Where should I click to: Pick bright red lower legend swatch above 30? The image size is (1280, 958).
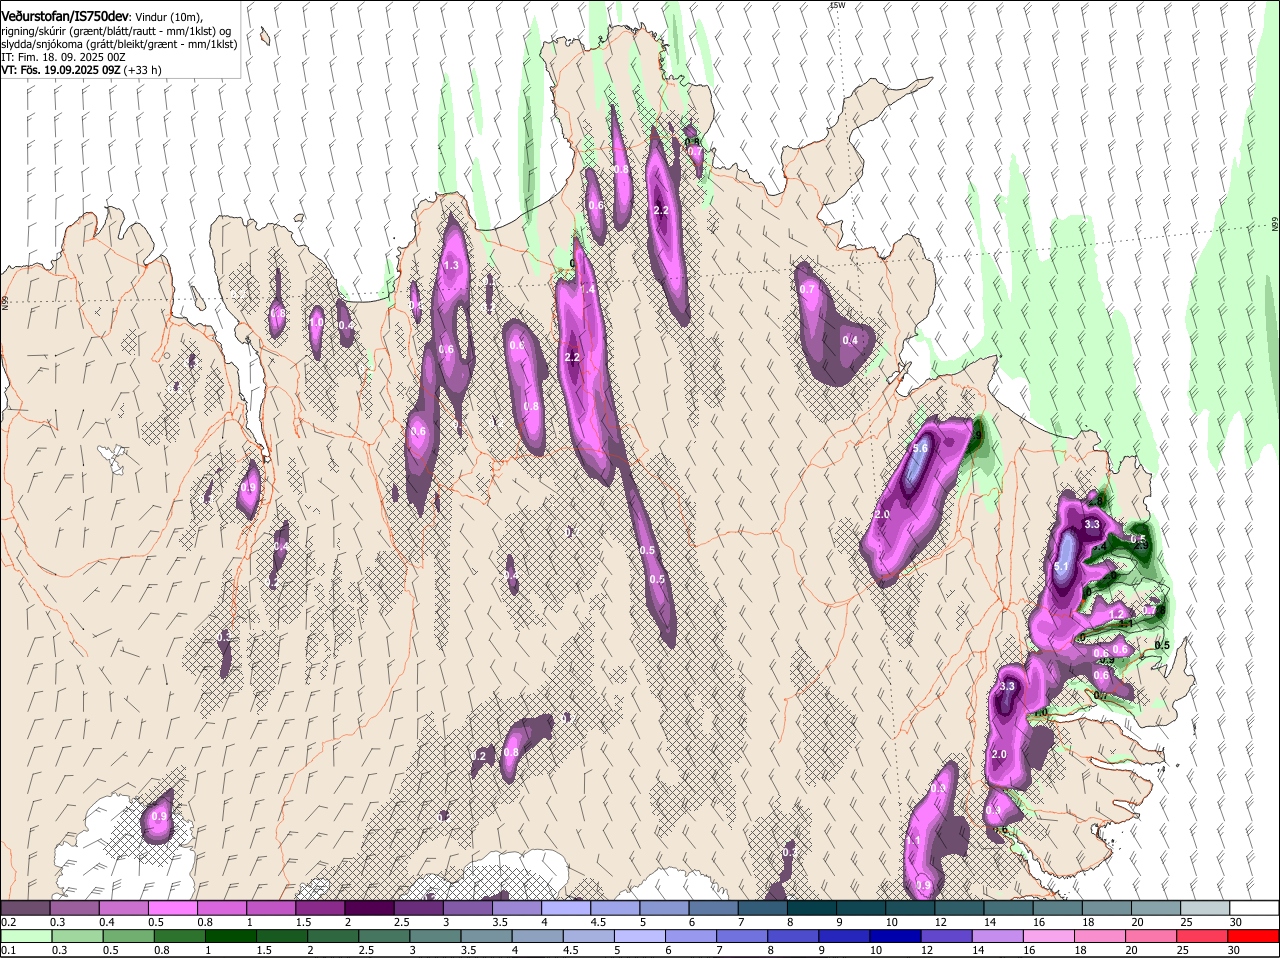coord(1255,935)
